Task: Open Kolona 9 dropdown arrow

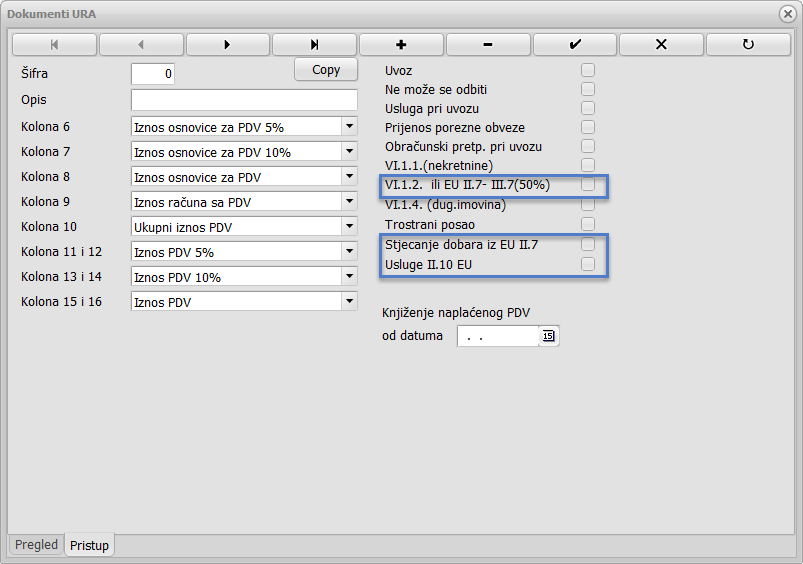Action: 349,201
